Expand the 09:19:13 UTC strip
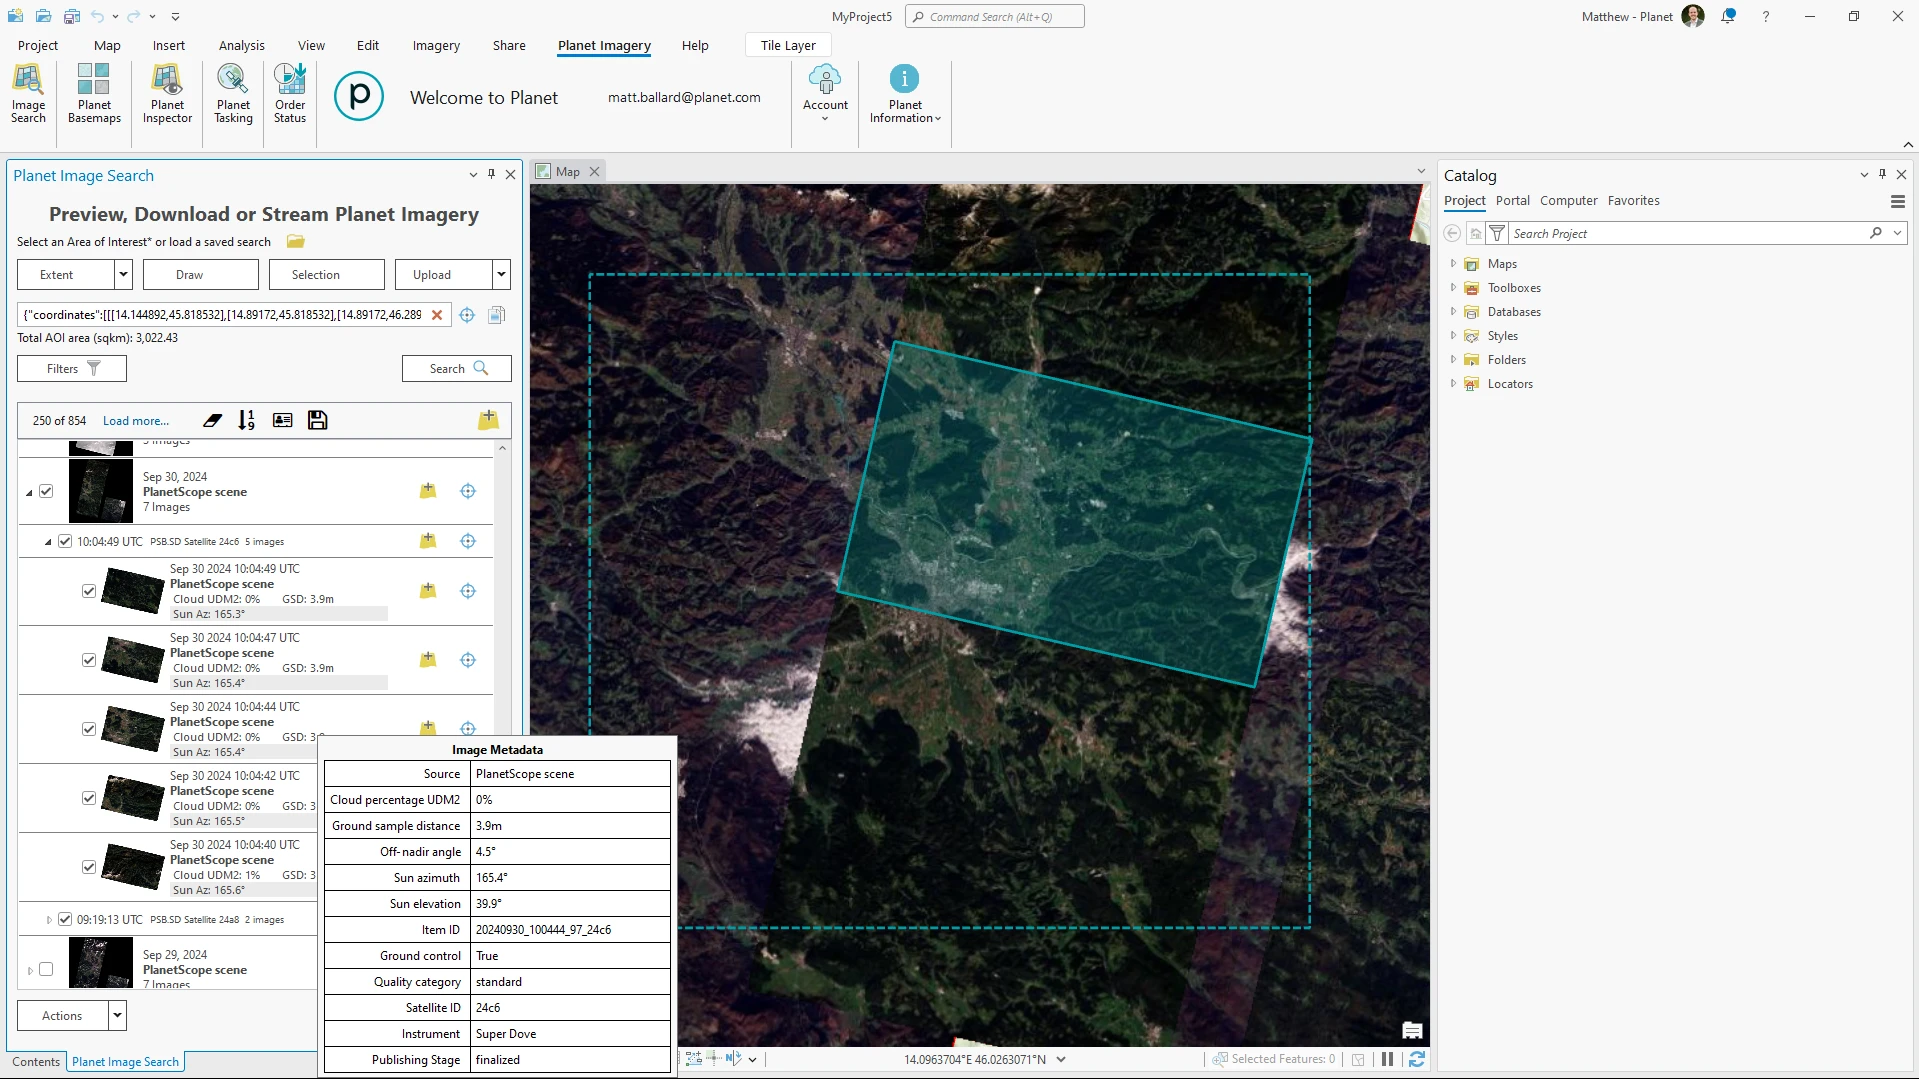Image resolution: width=1919 pixels, height=1079 pixels. pyautogui.click(x=49, y=919)
